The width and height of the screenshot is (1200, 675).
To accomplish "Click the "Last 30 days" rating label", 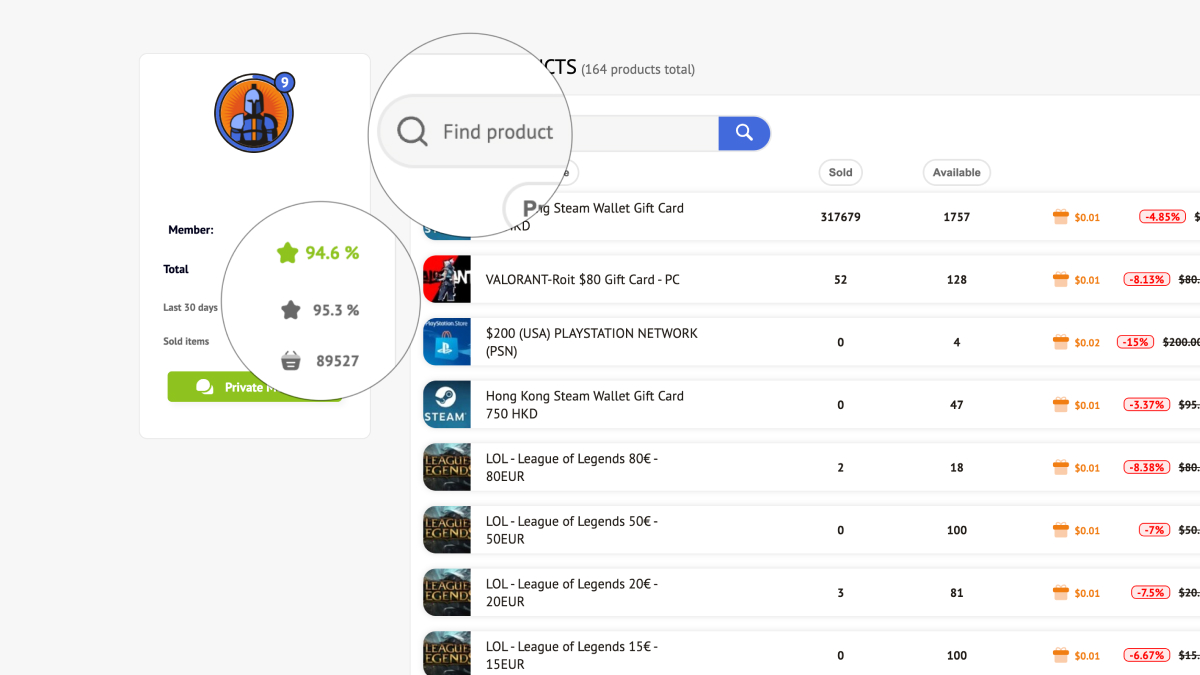I will 191,308.
